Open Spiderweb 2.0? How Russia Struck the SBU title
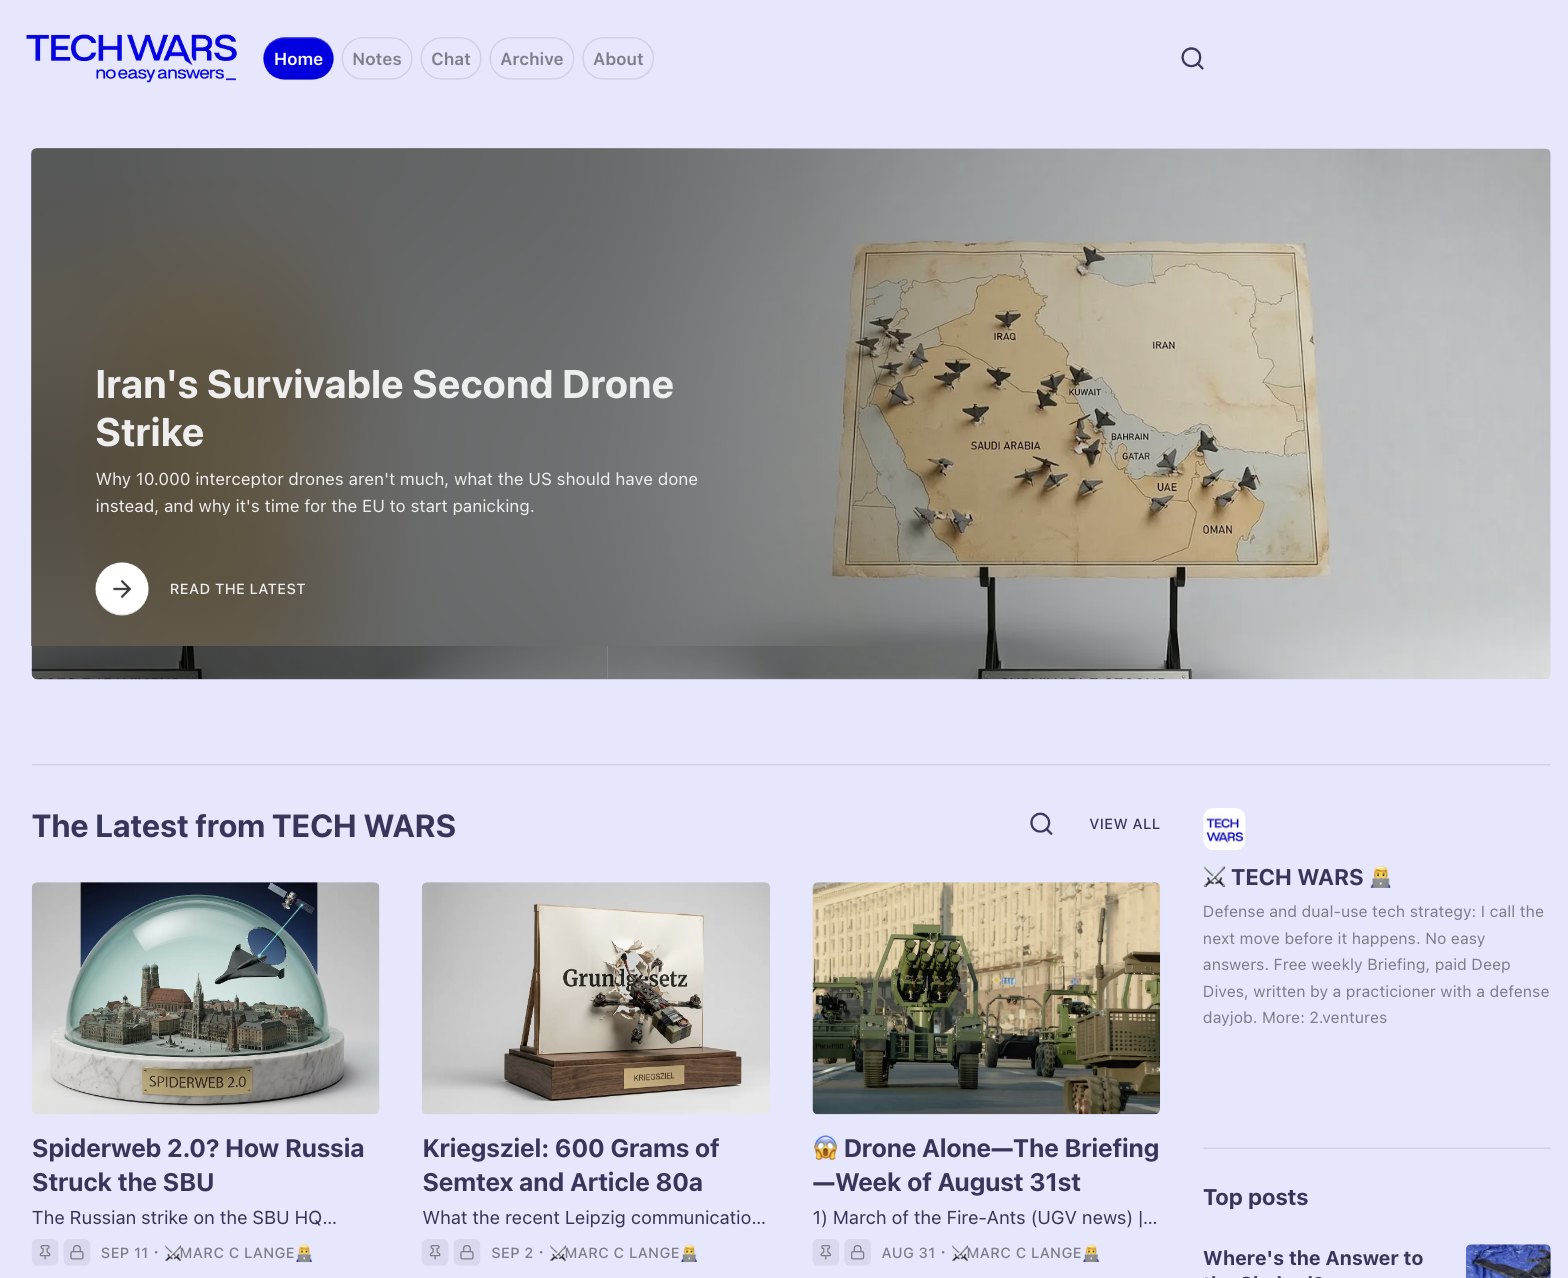The height and width of the screenshot is (1278, 1568). click(198, 1165)
